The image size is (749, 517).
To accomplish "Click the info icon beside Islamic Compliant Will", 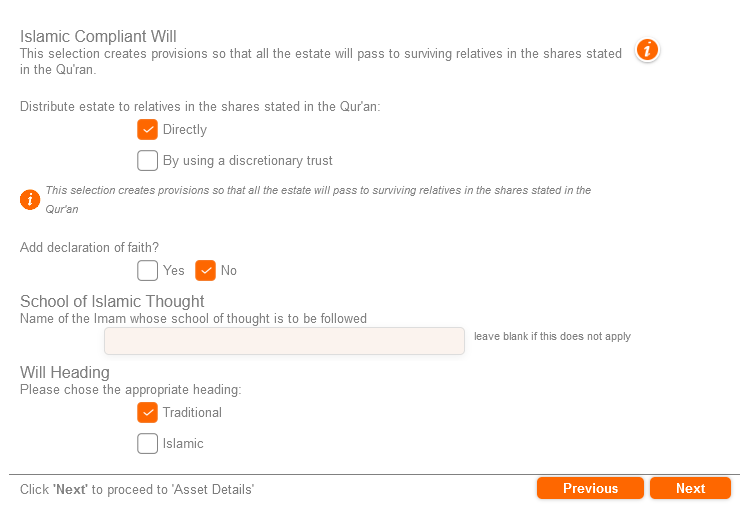I will pyautogui.click(x=648, y=50).
